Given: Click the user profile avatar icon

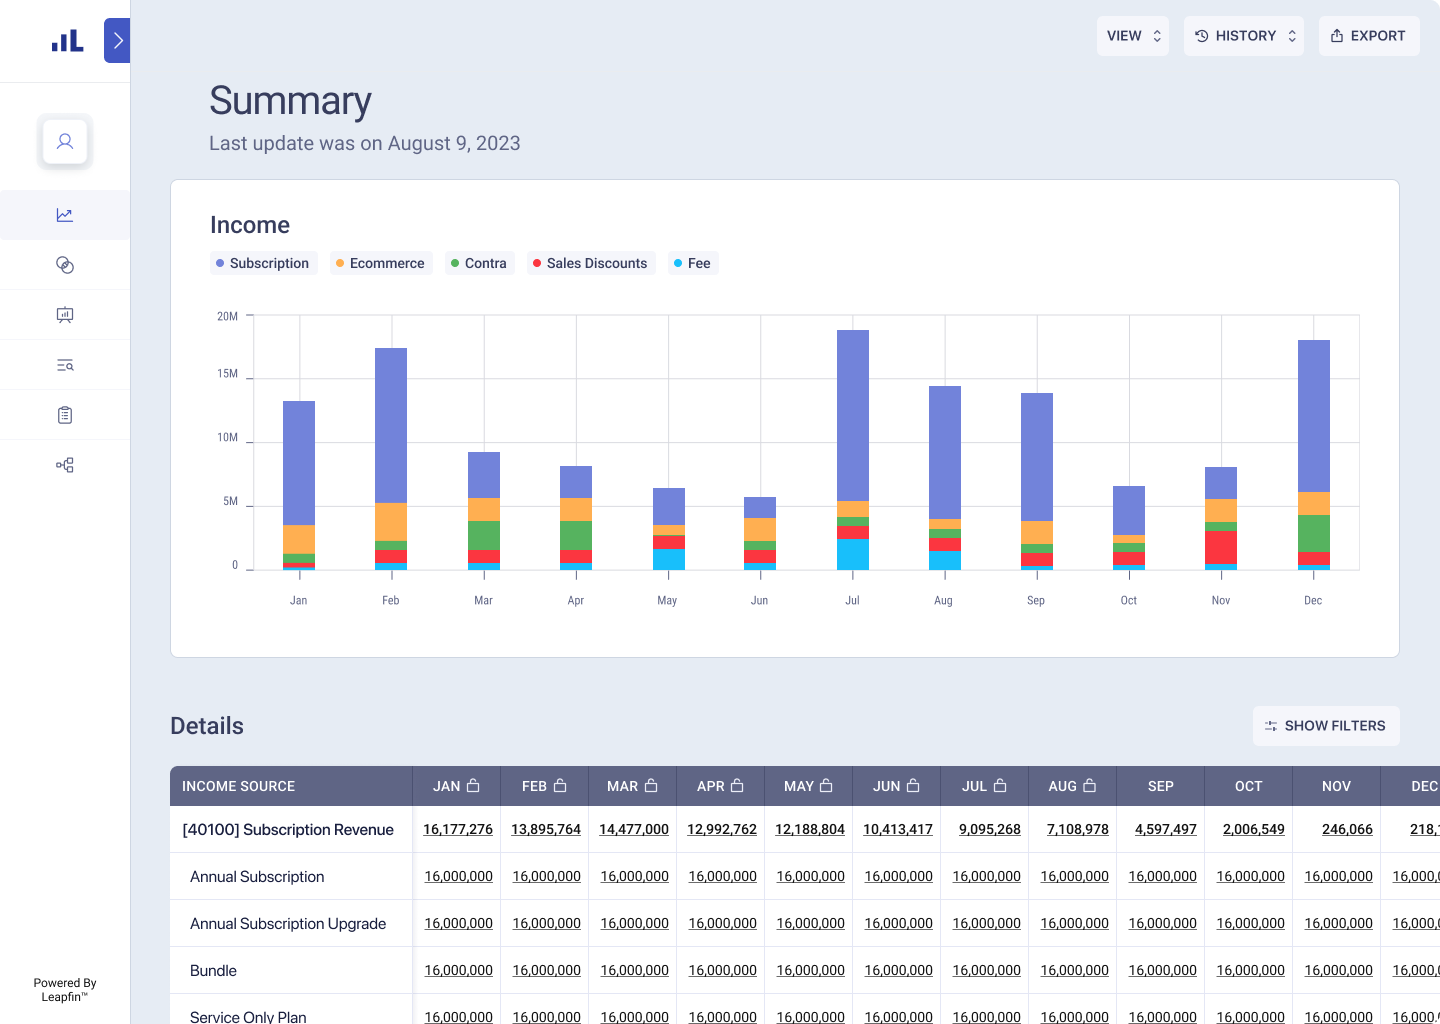Looking at the screenshot, I should [64, 141].
